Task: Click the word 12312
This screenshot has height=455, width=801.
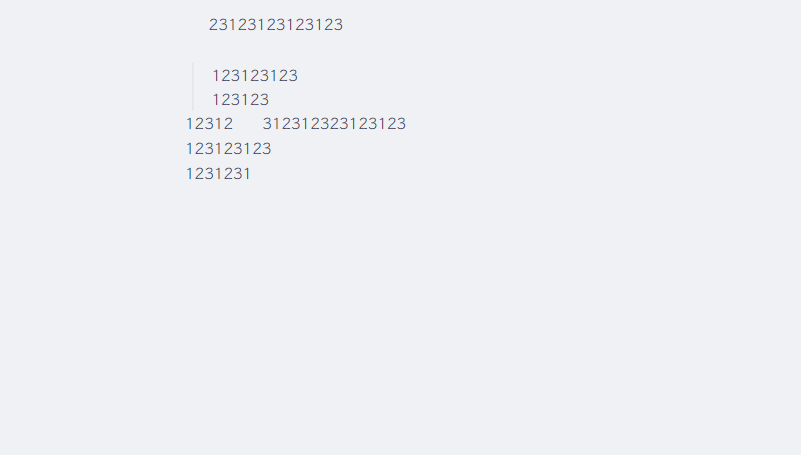Action: pyautogui.click(x=209, y=124)
